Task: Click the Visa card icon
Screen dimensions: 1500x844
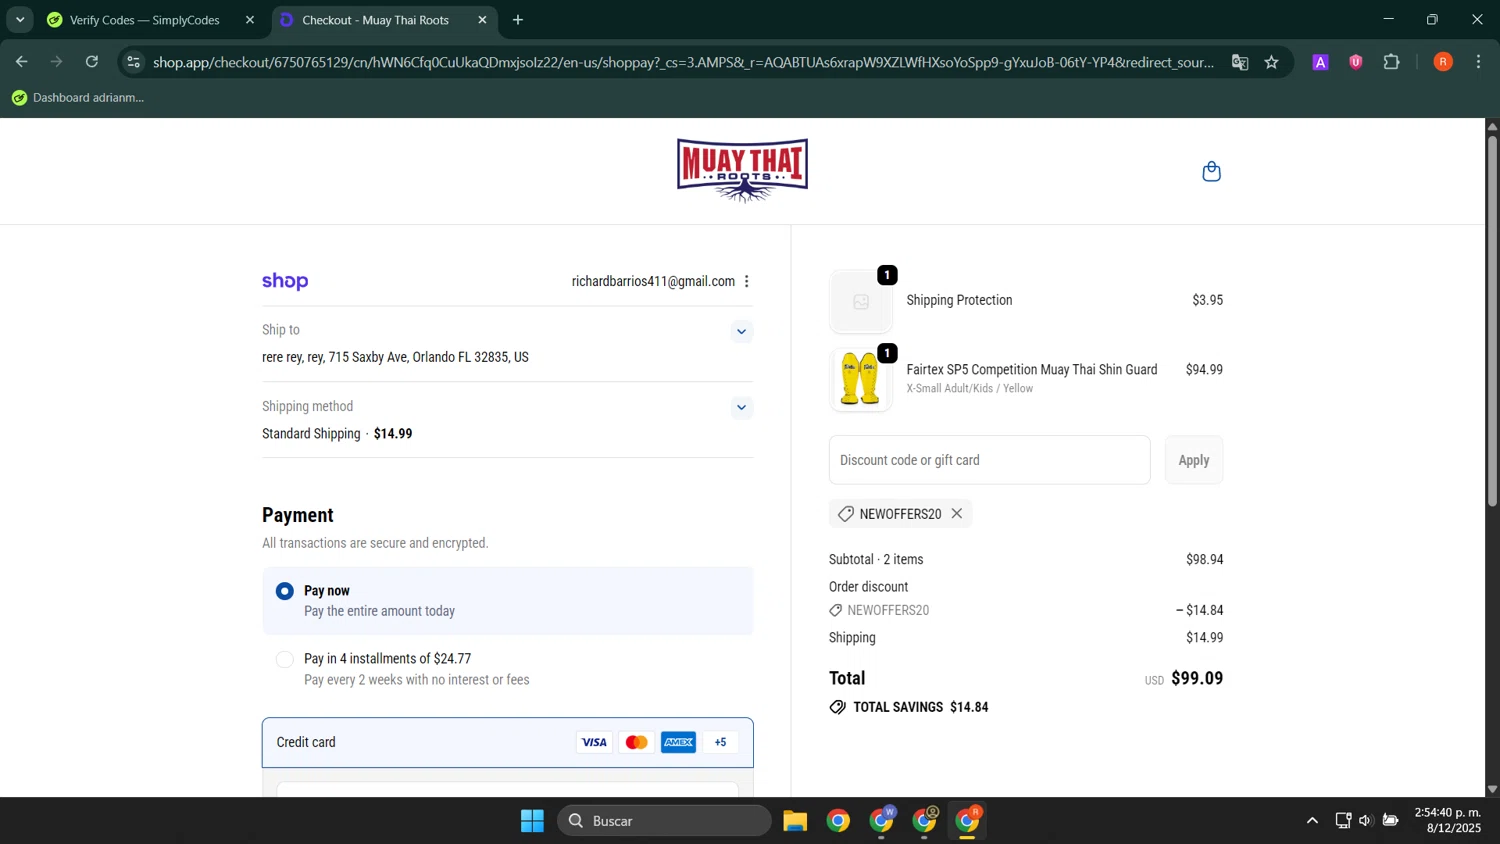Action: [x=594, y=742]
